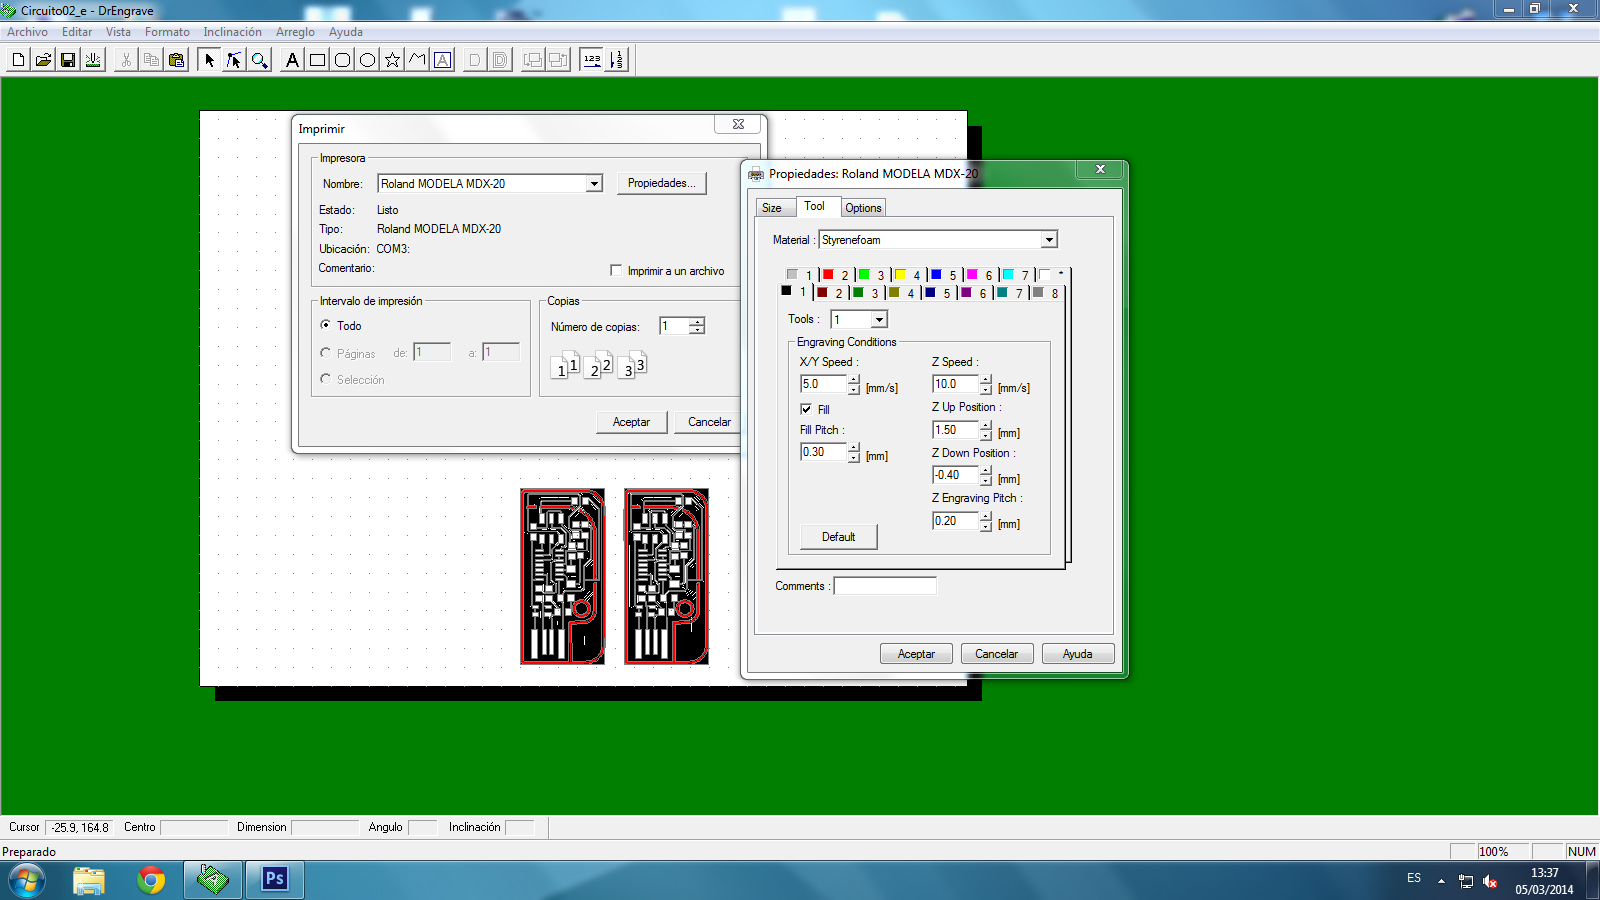Select the 'Páginas' radio button

coord(325,353)
